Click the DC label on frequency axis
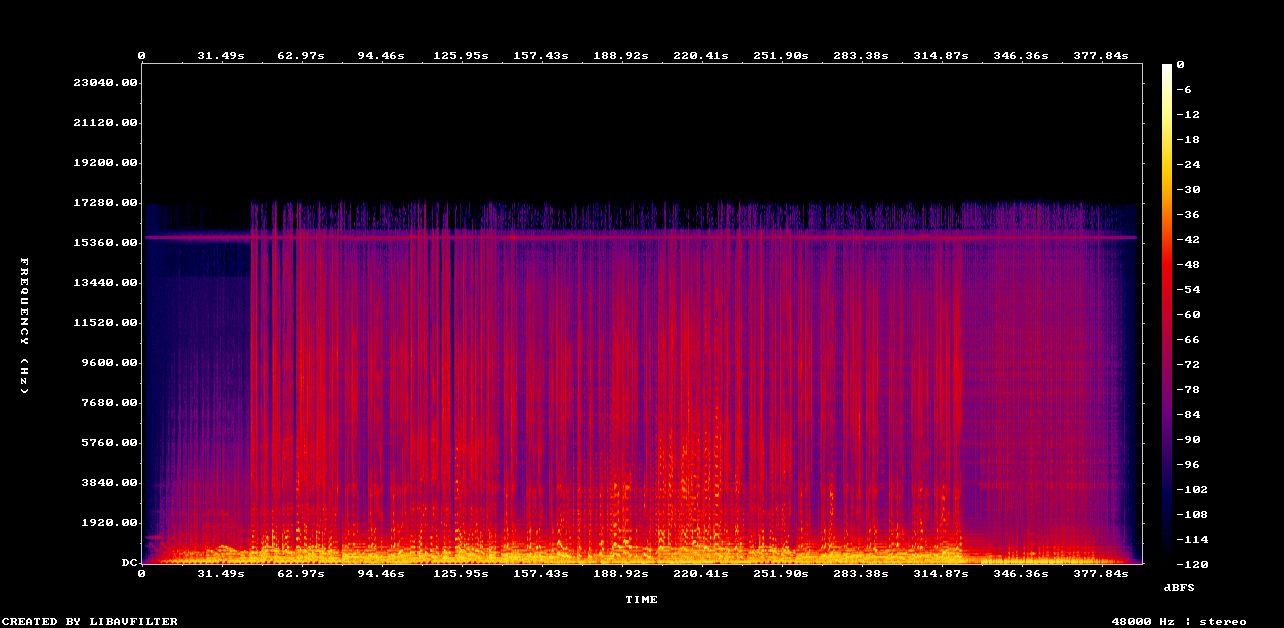 click(130, 563)
